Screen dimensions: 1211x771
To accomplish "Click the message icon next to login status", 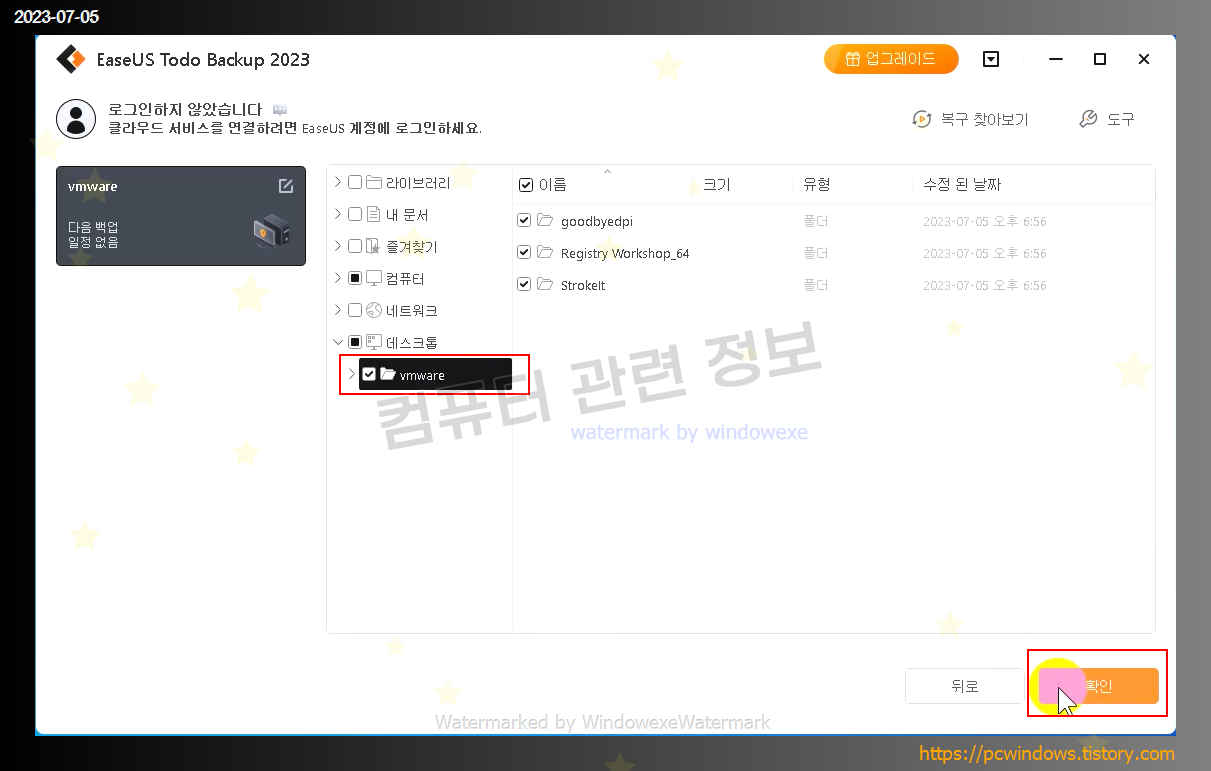I will coord(280,109).
